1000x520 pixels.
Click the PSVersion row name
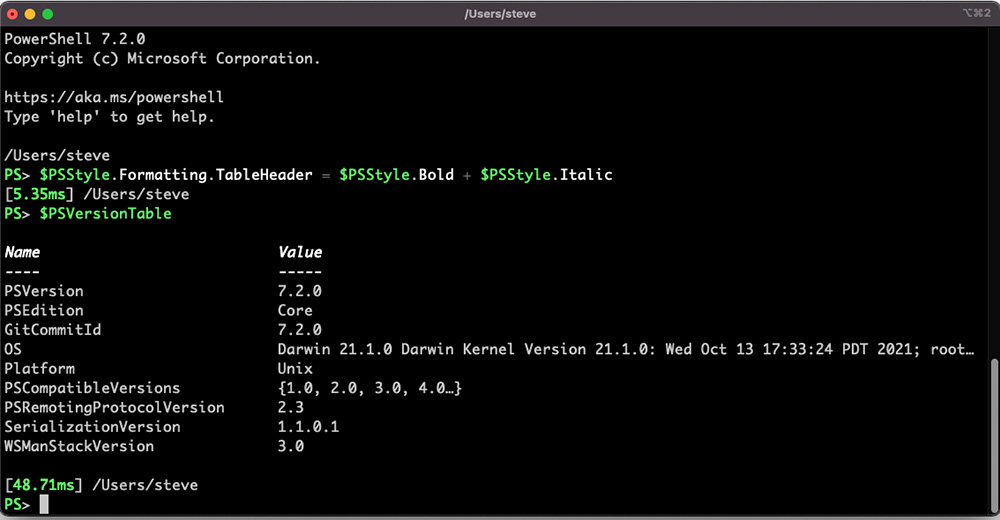[x=44, y=291]
